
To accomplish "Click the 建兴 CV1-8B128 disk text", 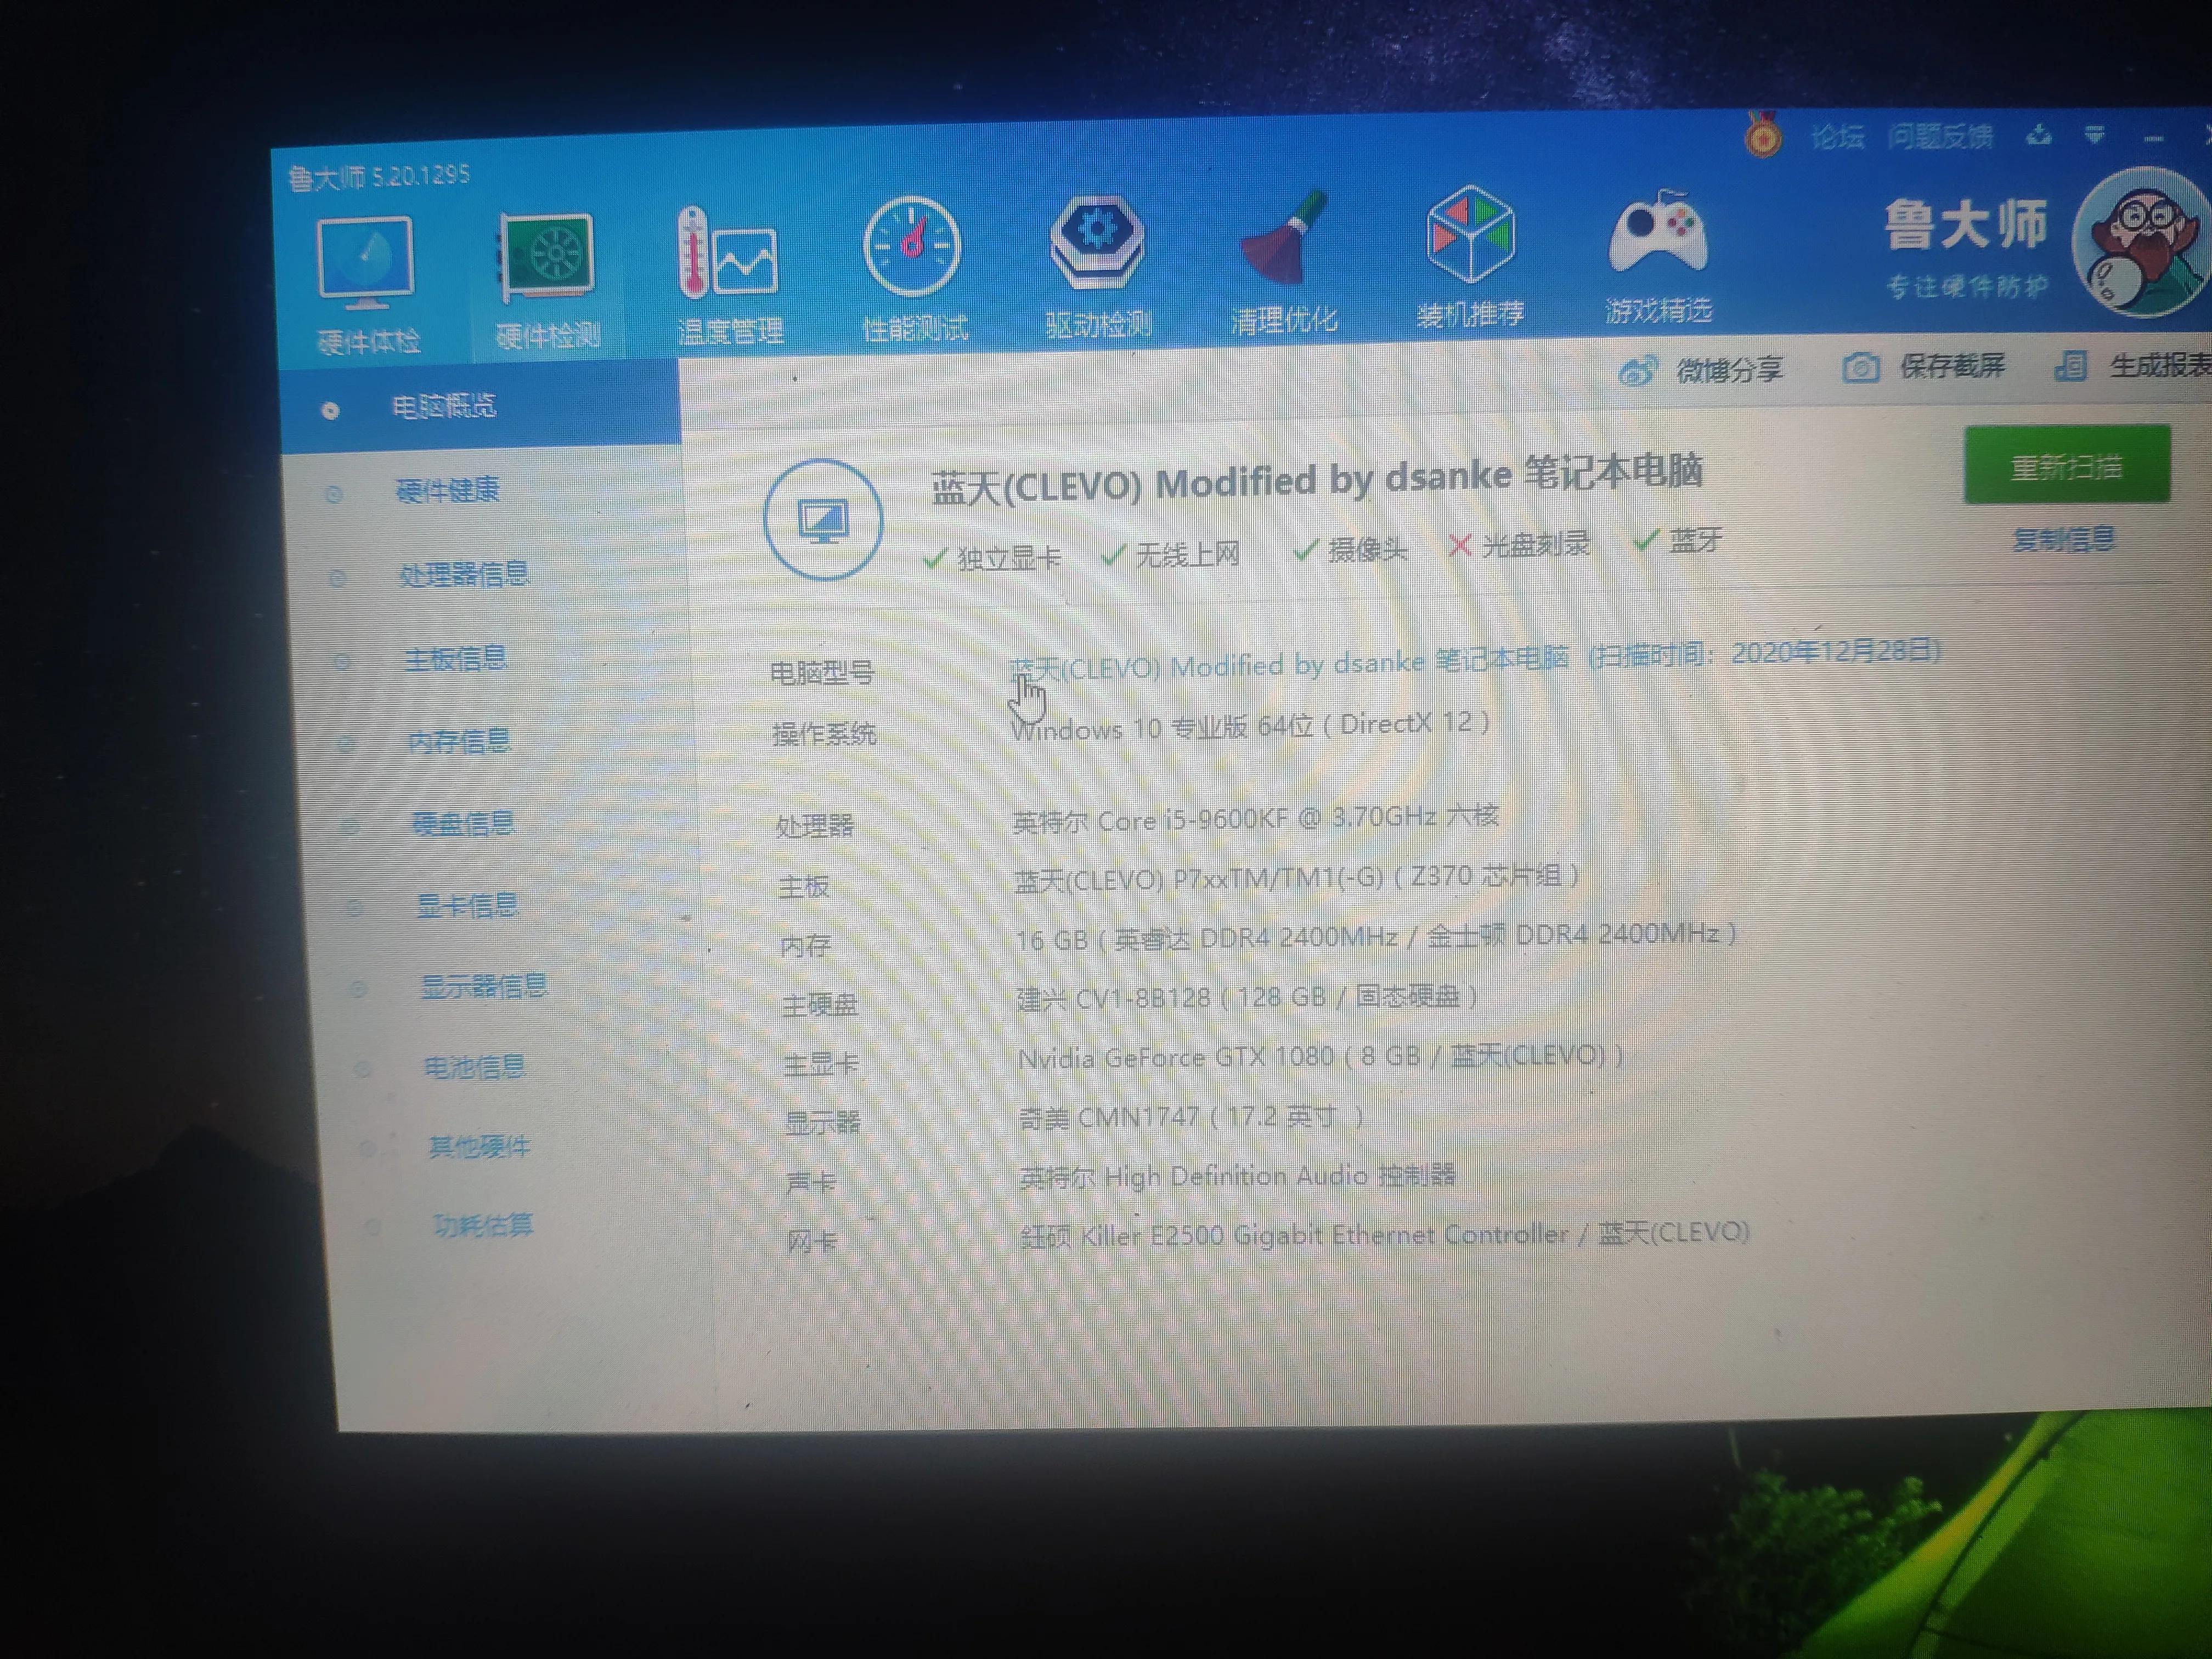I will (1247, 997).
